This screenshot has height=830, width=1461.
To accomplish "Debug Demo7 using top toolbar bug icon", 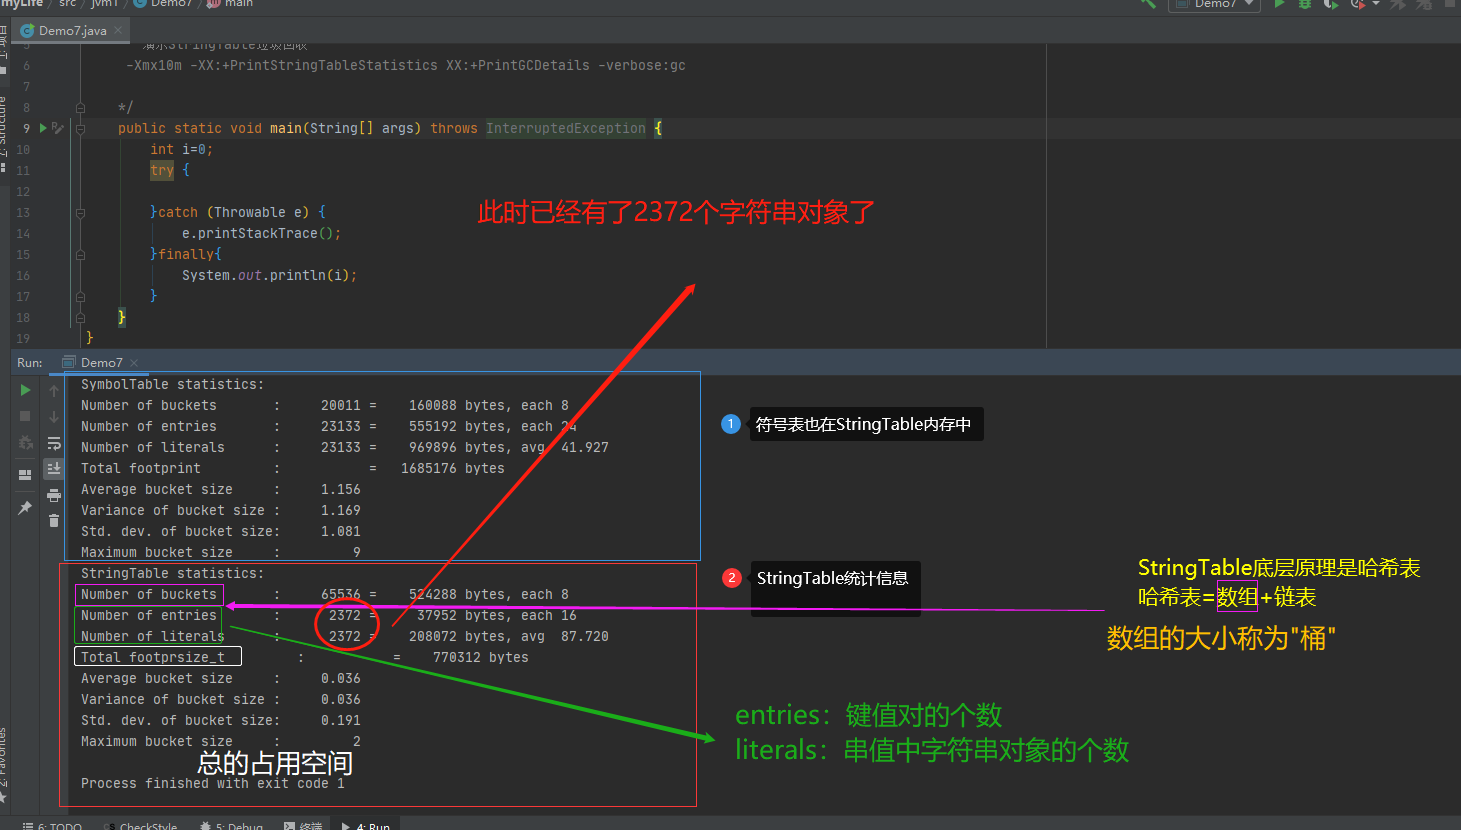I will (1305, 4).
